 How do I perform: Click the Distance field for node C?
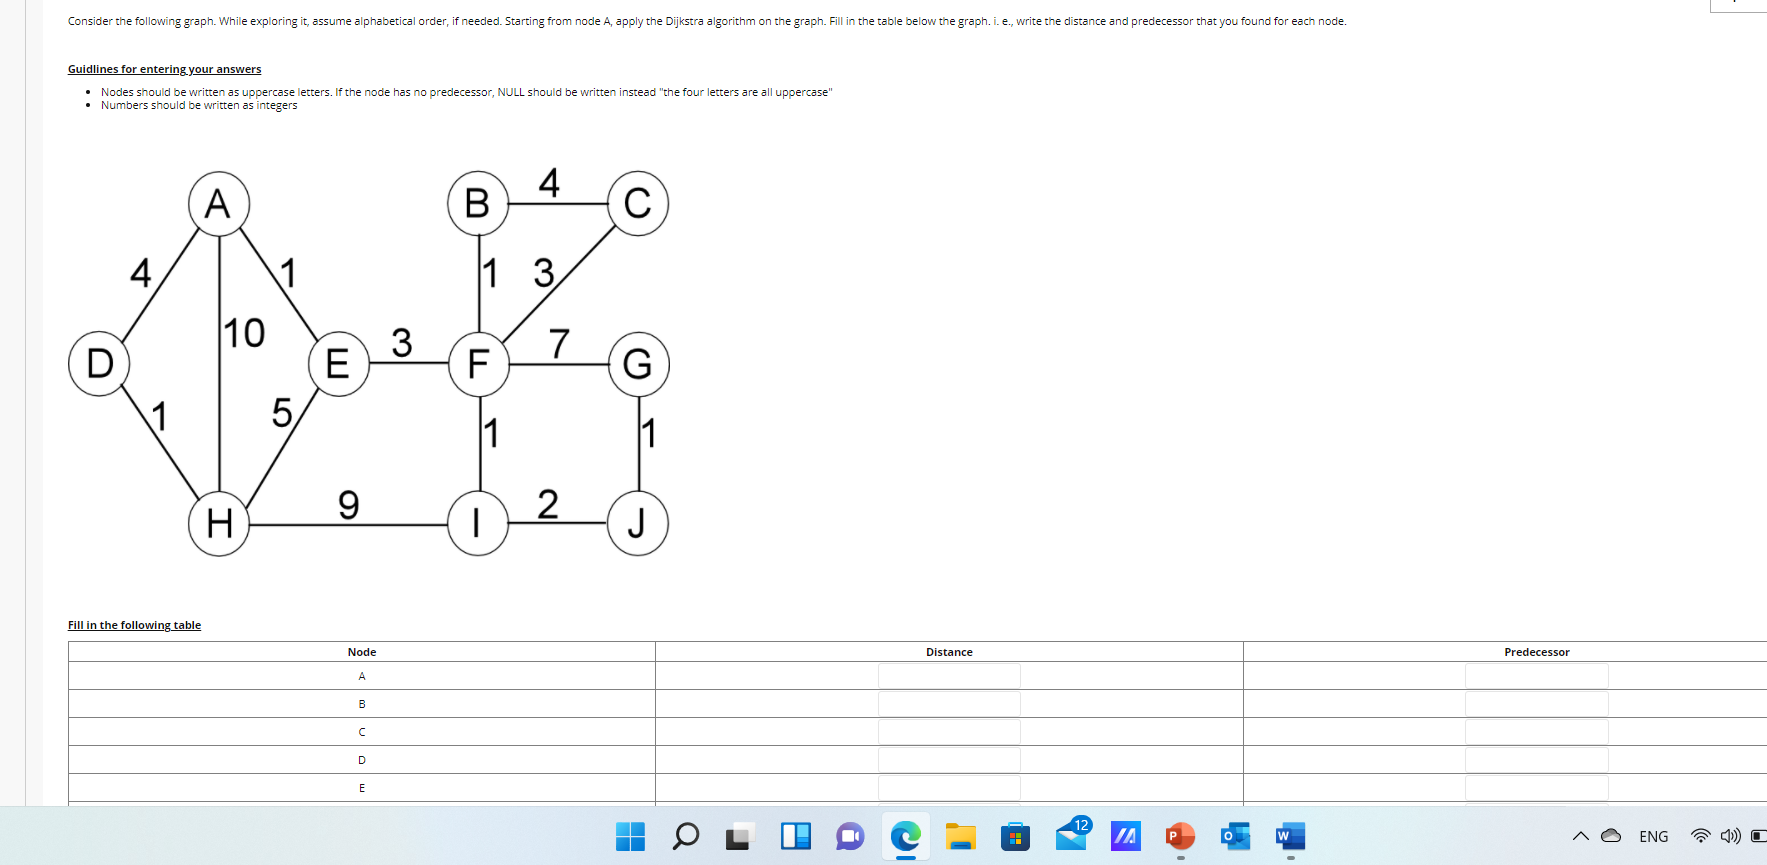click(949, 732)
